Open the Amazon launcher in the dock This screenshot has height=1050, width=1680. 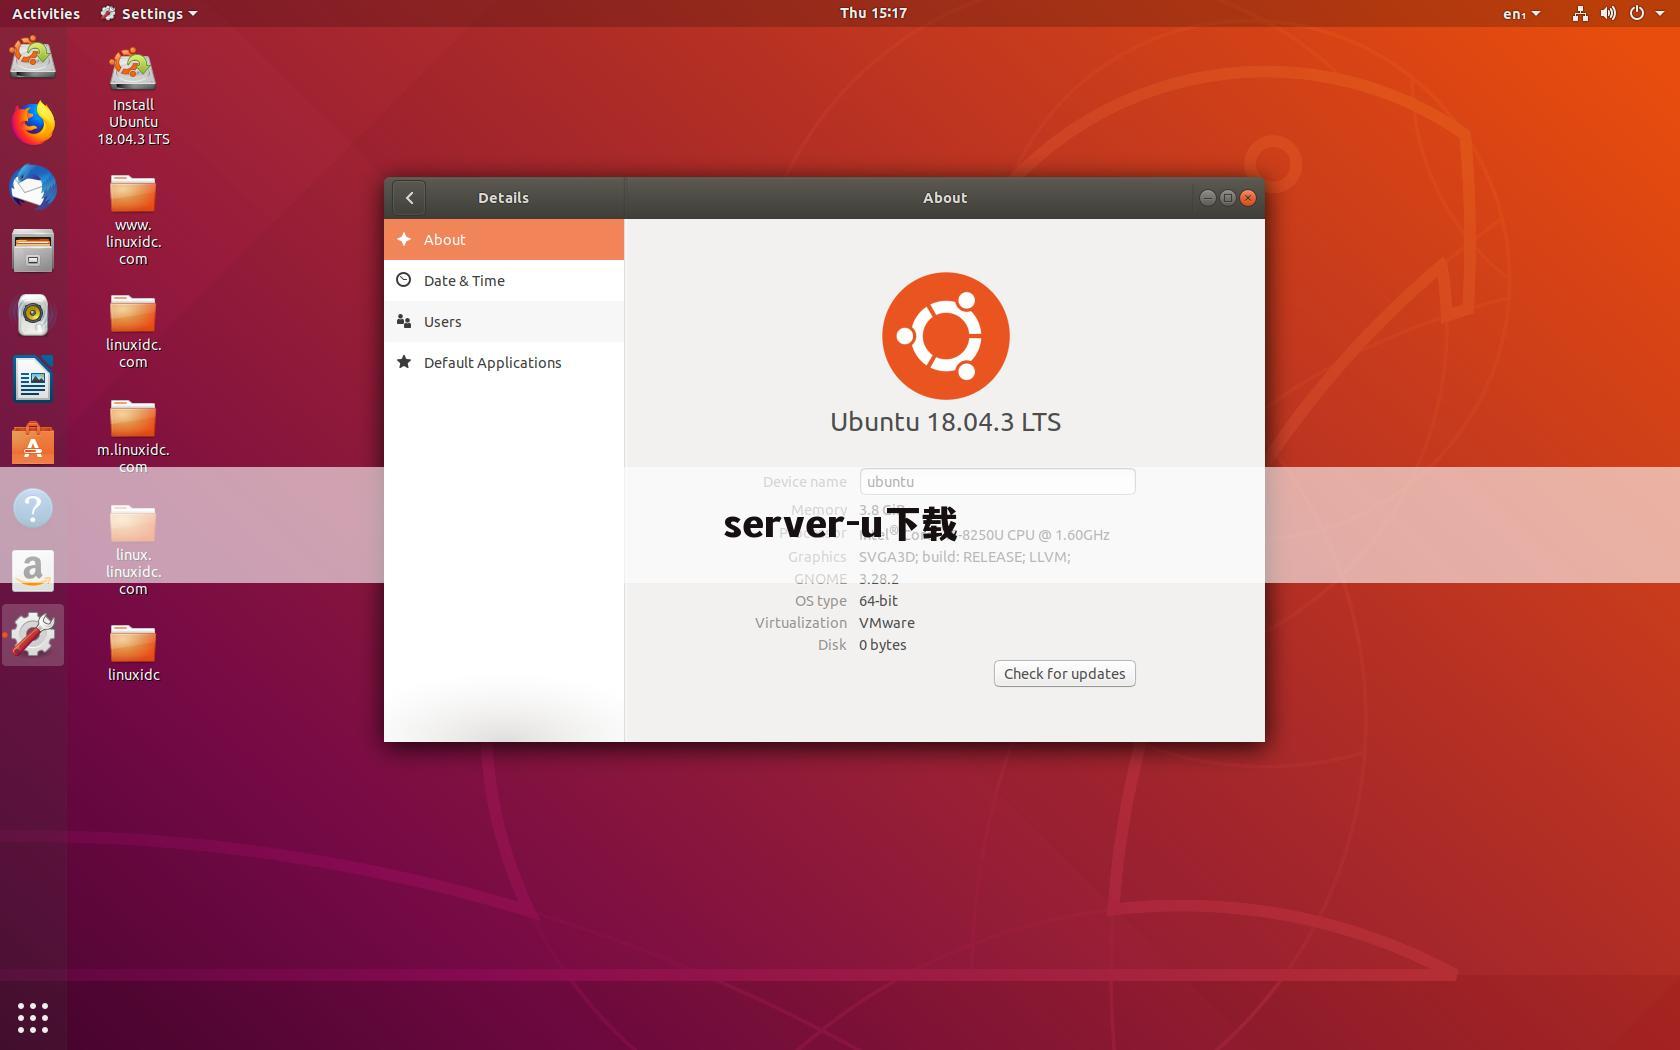point(33,571)
